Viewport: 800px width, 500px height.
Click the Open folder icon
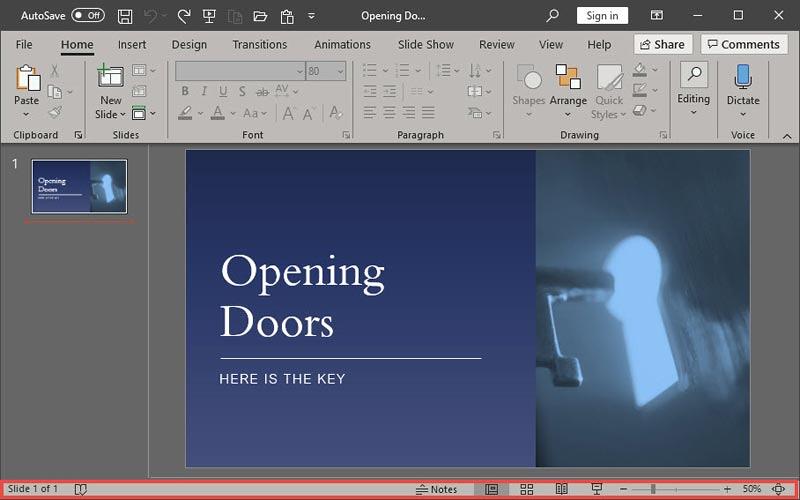[260, 16]
